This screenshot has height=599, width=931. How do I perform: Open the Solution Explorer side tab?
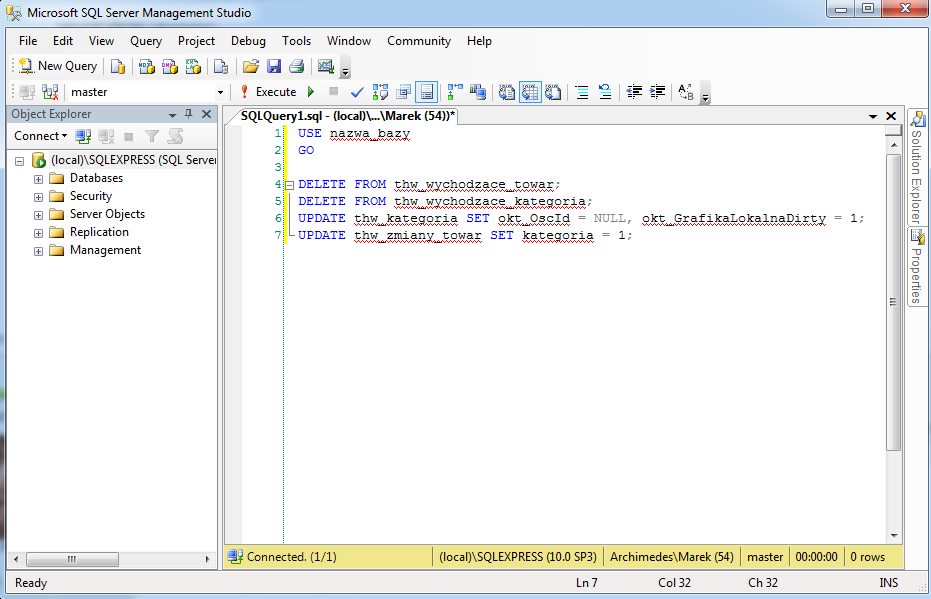(916, 167)
